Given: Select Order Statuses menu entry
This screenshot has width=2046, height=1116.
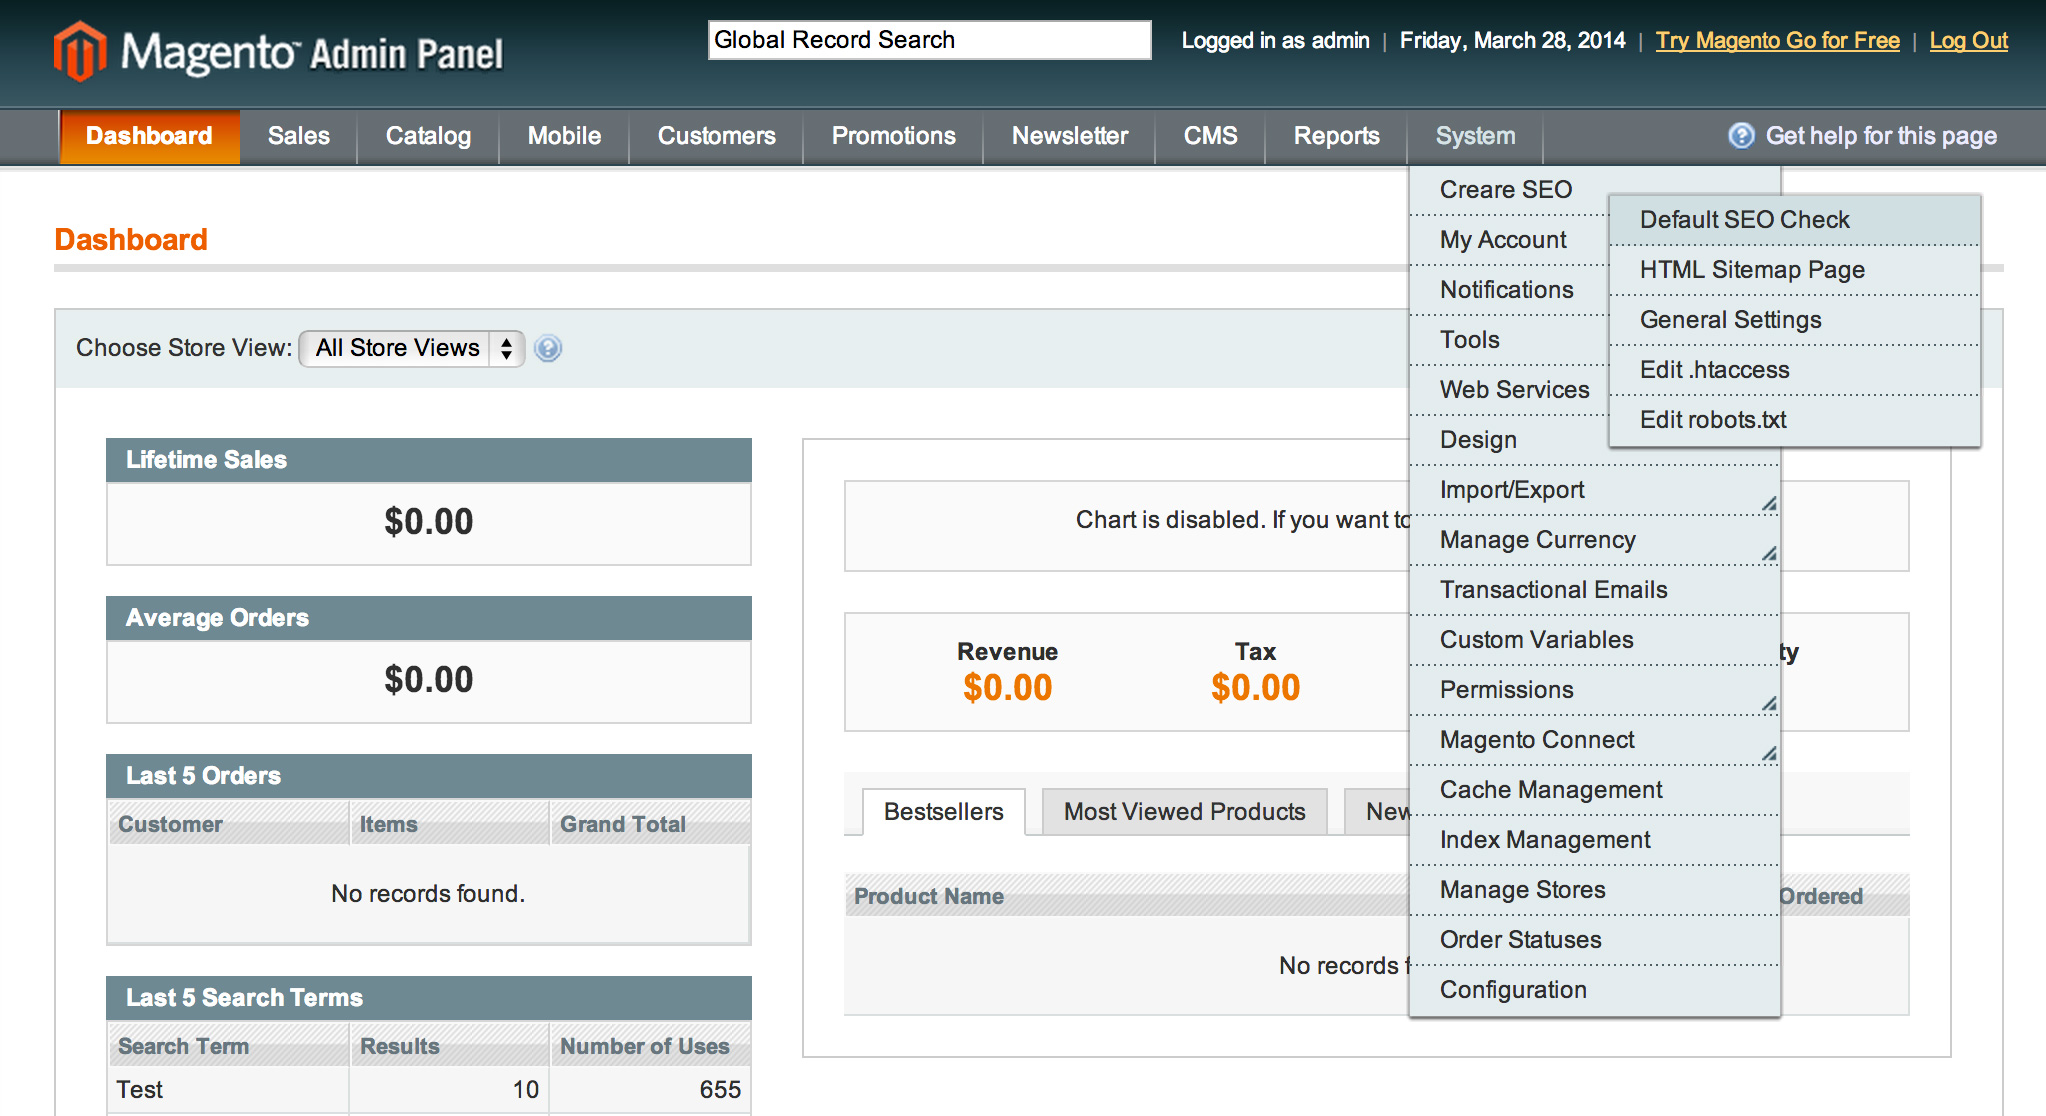Looking at the screenshot, I should pyautogui.click(x=1594, y=940).
